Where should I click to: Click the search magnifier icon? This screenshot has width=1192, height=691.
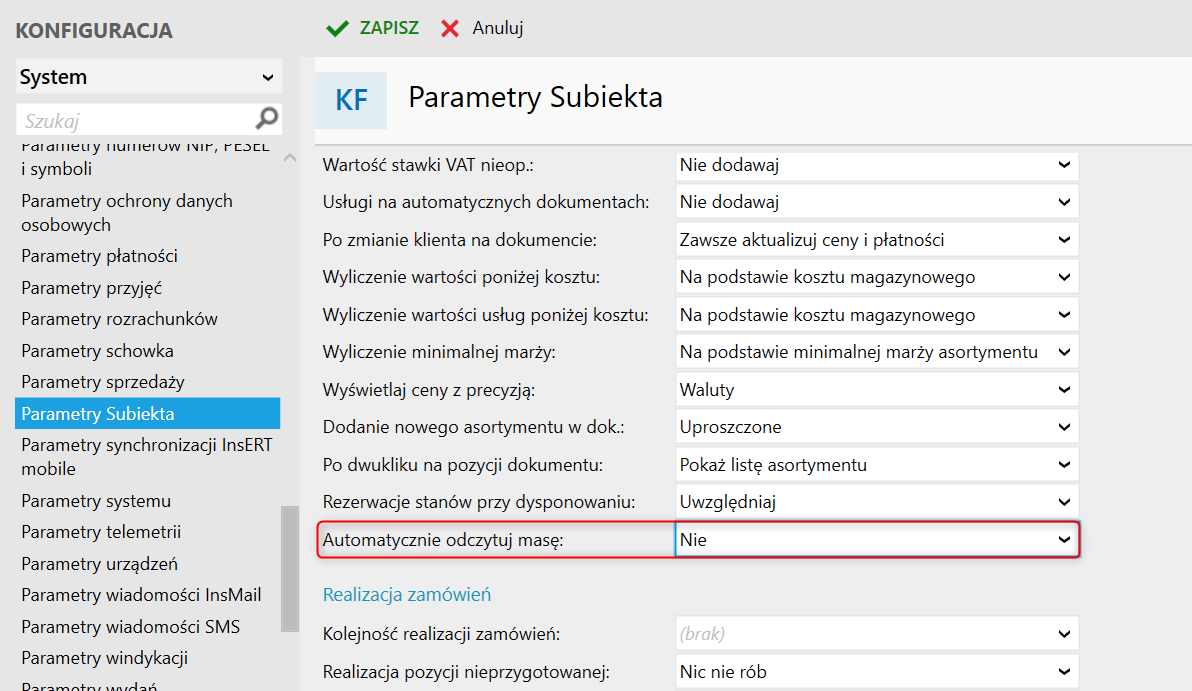(266, 120)
